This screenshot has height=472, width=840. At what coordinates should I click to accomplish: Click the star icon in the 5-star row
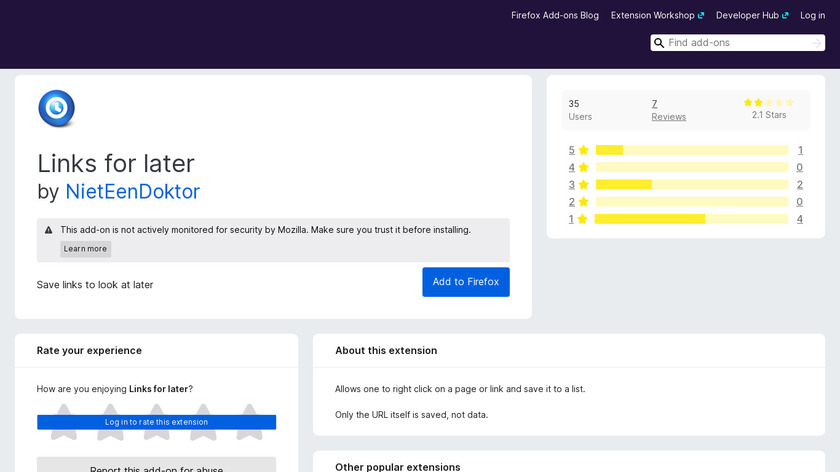tap(583, 150)
